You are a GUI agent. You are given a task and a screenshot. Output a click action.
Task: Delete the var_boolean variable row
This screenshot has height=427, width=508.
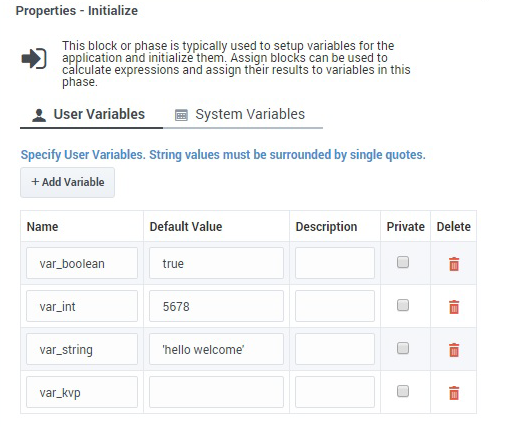[x=454, y=264]
